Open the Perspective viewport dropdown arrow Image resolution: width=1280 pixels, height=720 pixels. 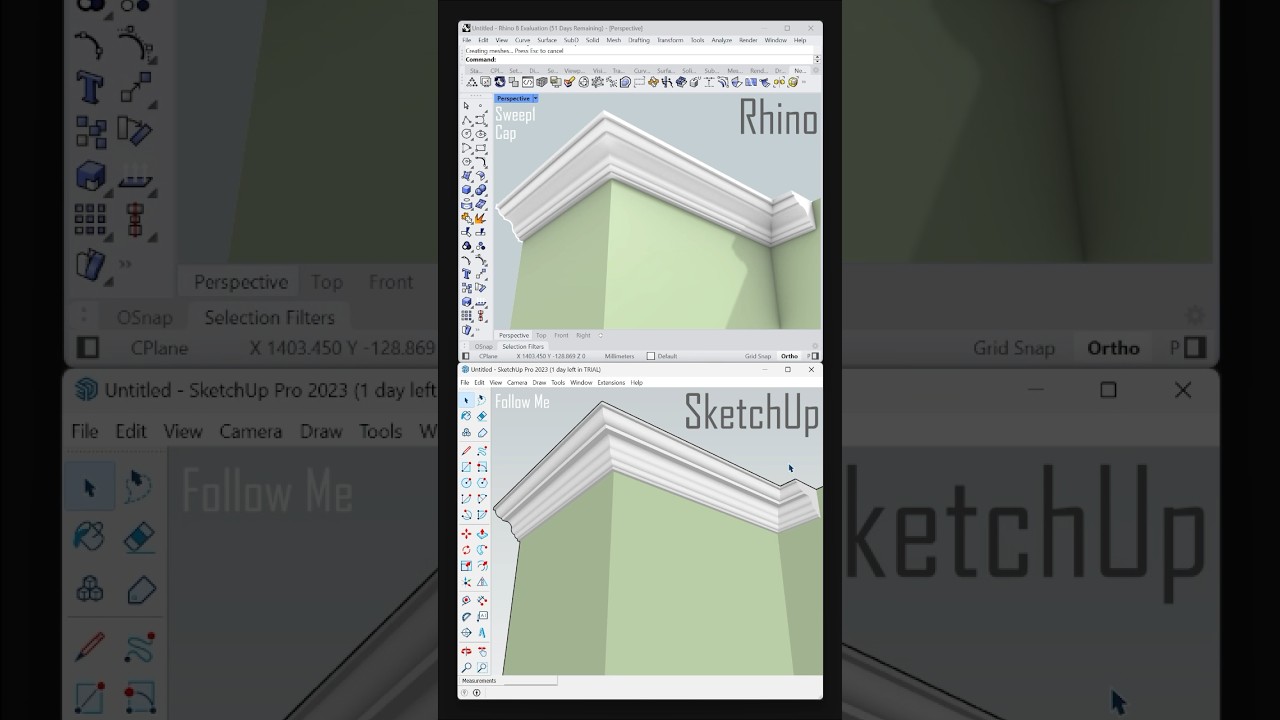[x=535, y=98]
